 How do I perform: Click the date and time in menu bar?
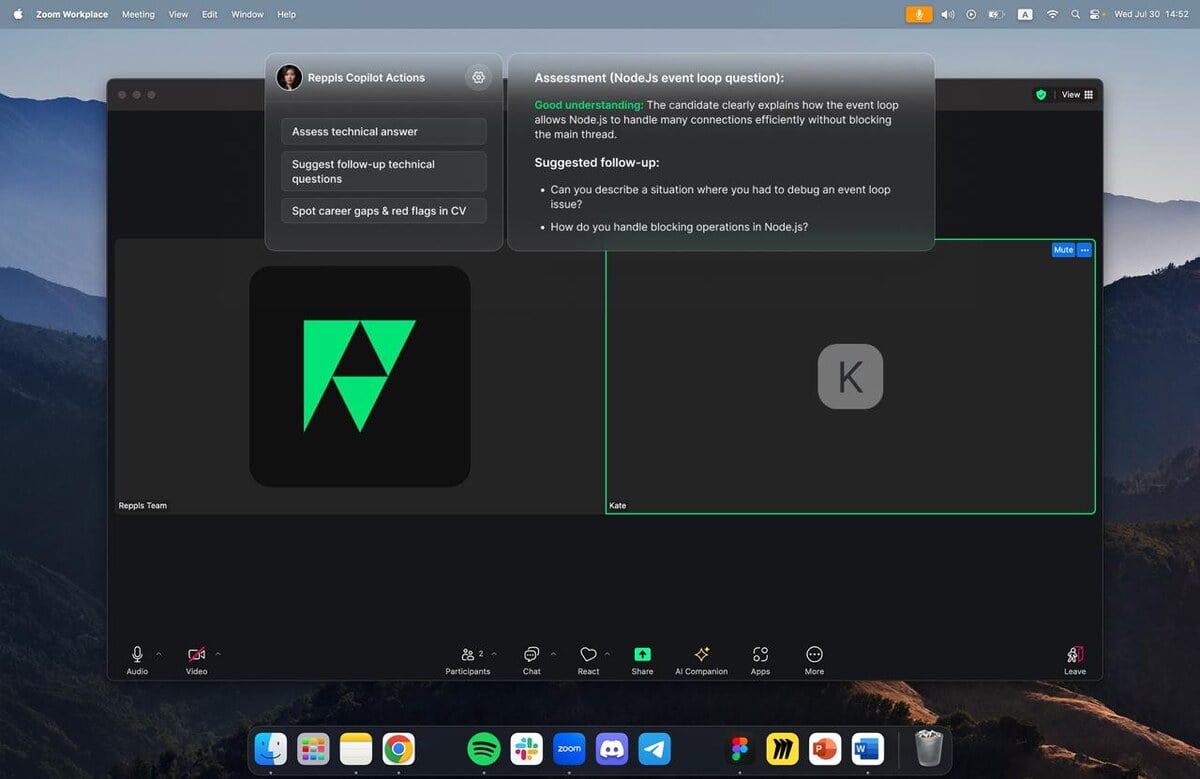(1151, 15)
